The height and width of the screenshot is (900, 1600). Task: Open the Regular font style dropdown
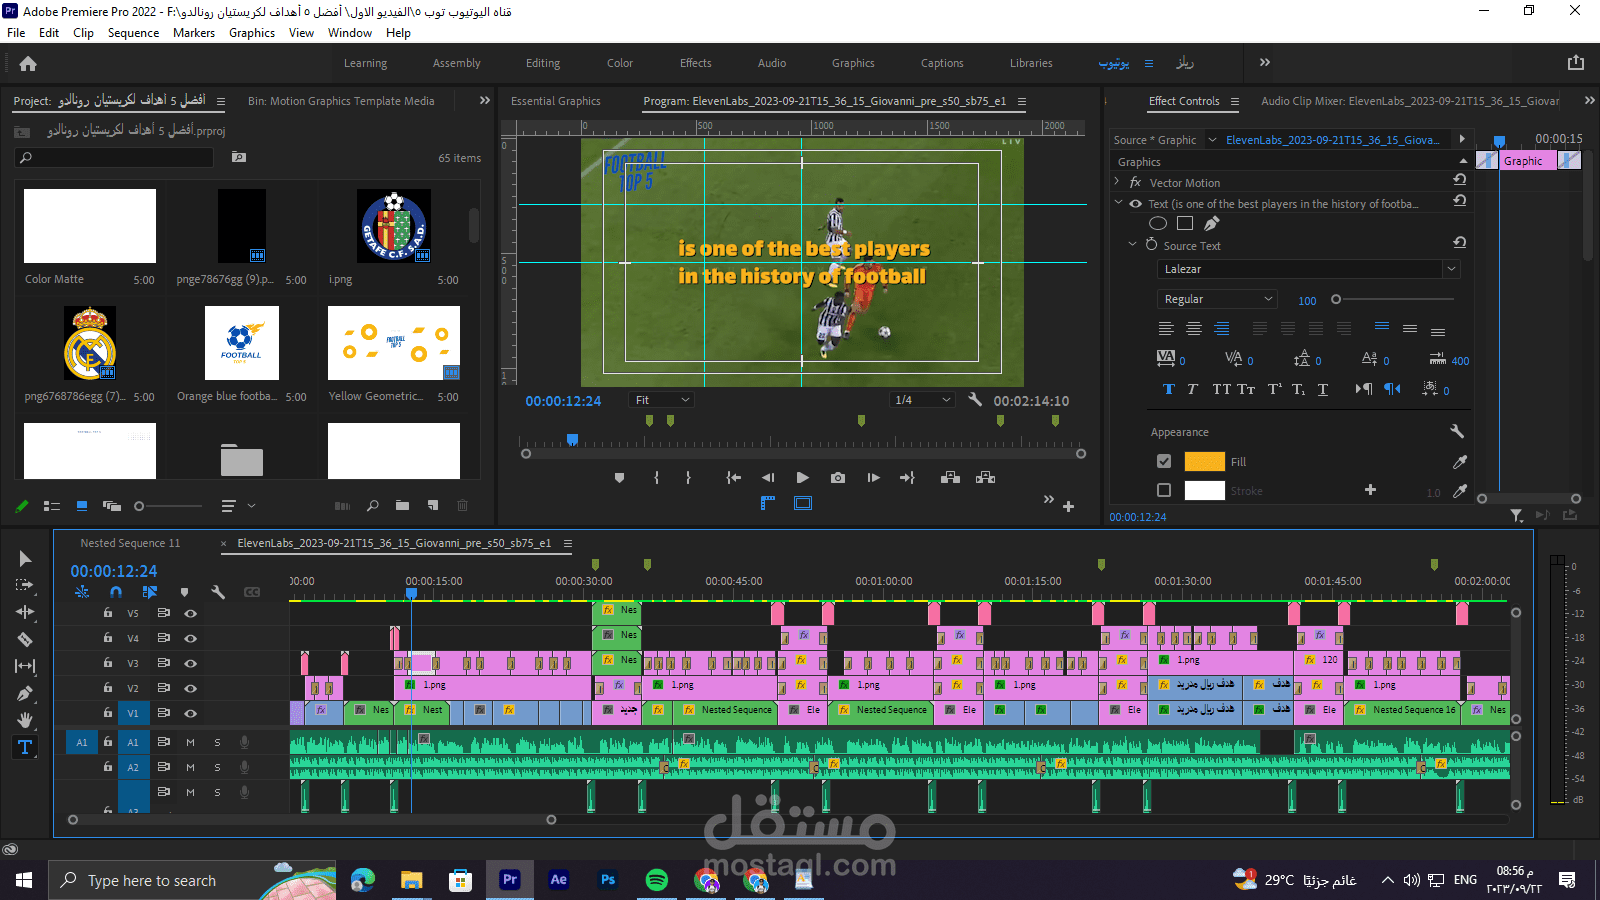(1217, 299)
